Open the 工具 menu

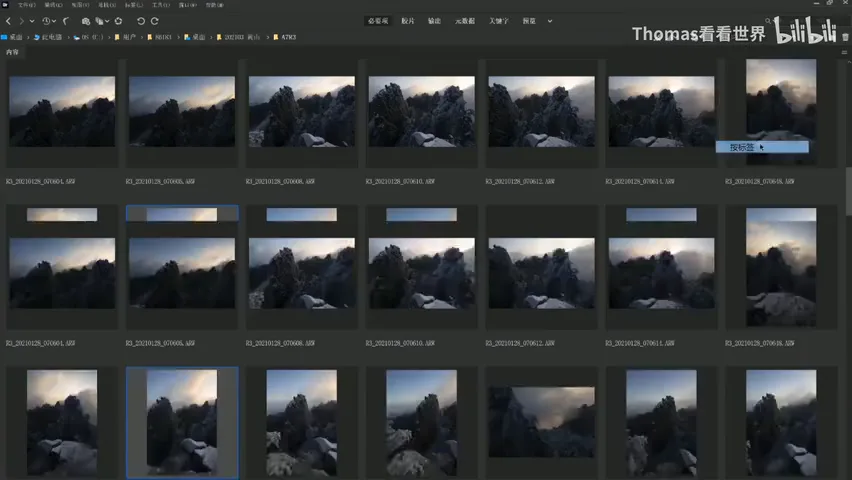pos(161,5)
